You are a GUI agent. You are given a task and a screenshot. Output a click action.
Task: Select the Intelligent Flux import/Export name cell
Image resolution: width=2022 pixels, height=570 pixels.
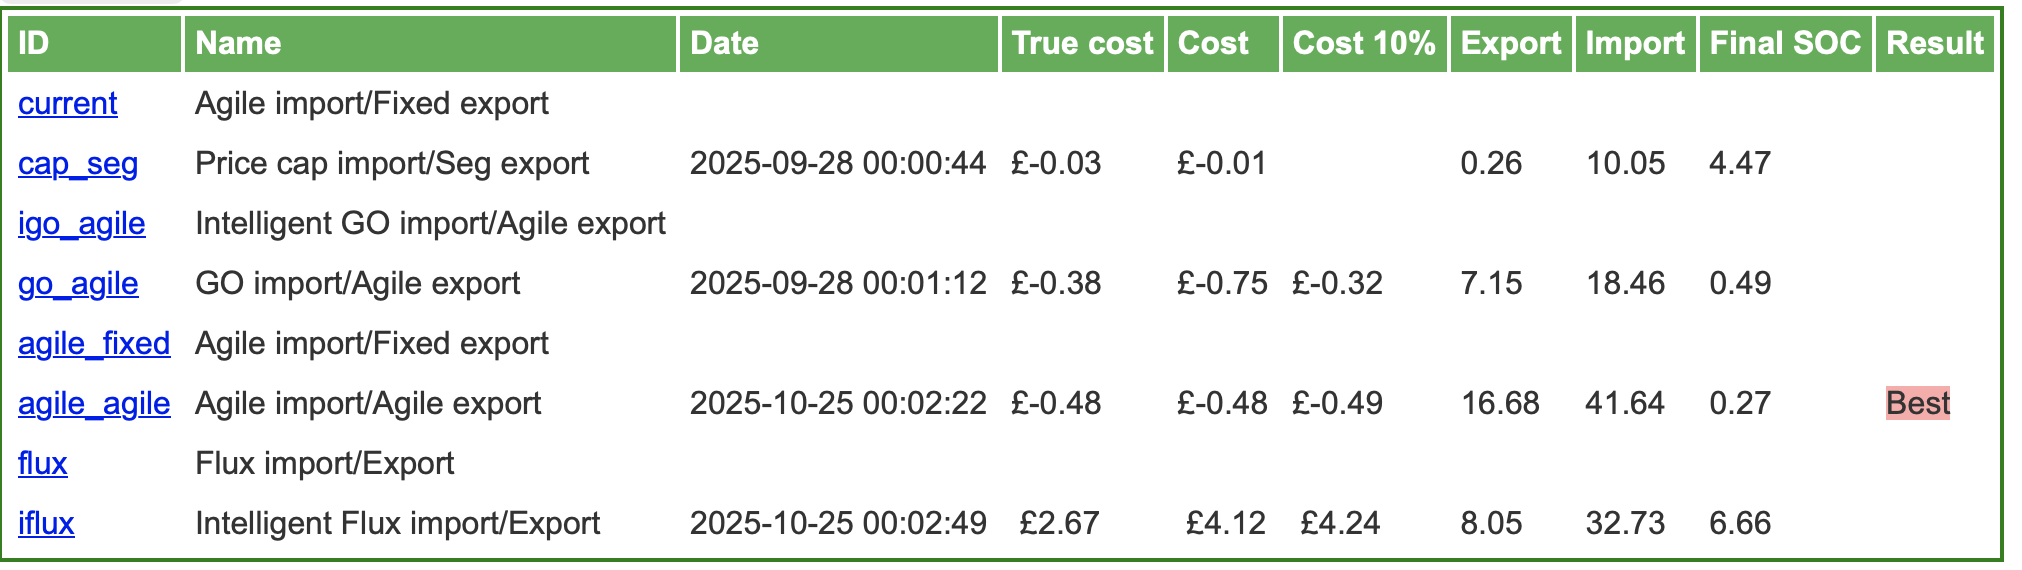tap(398, 524)
